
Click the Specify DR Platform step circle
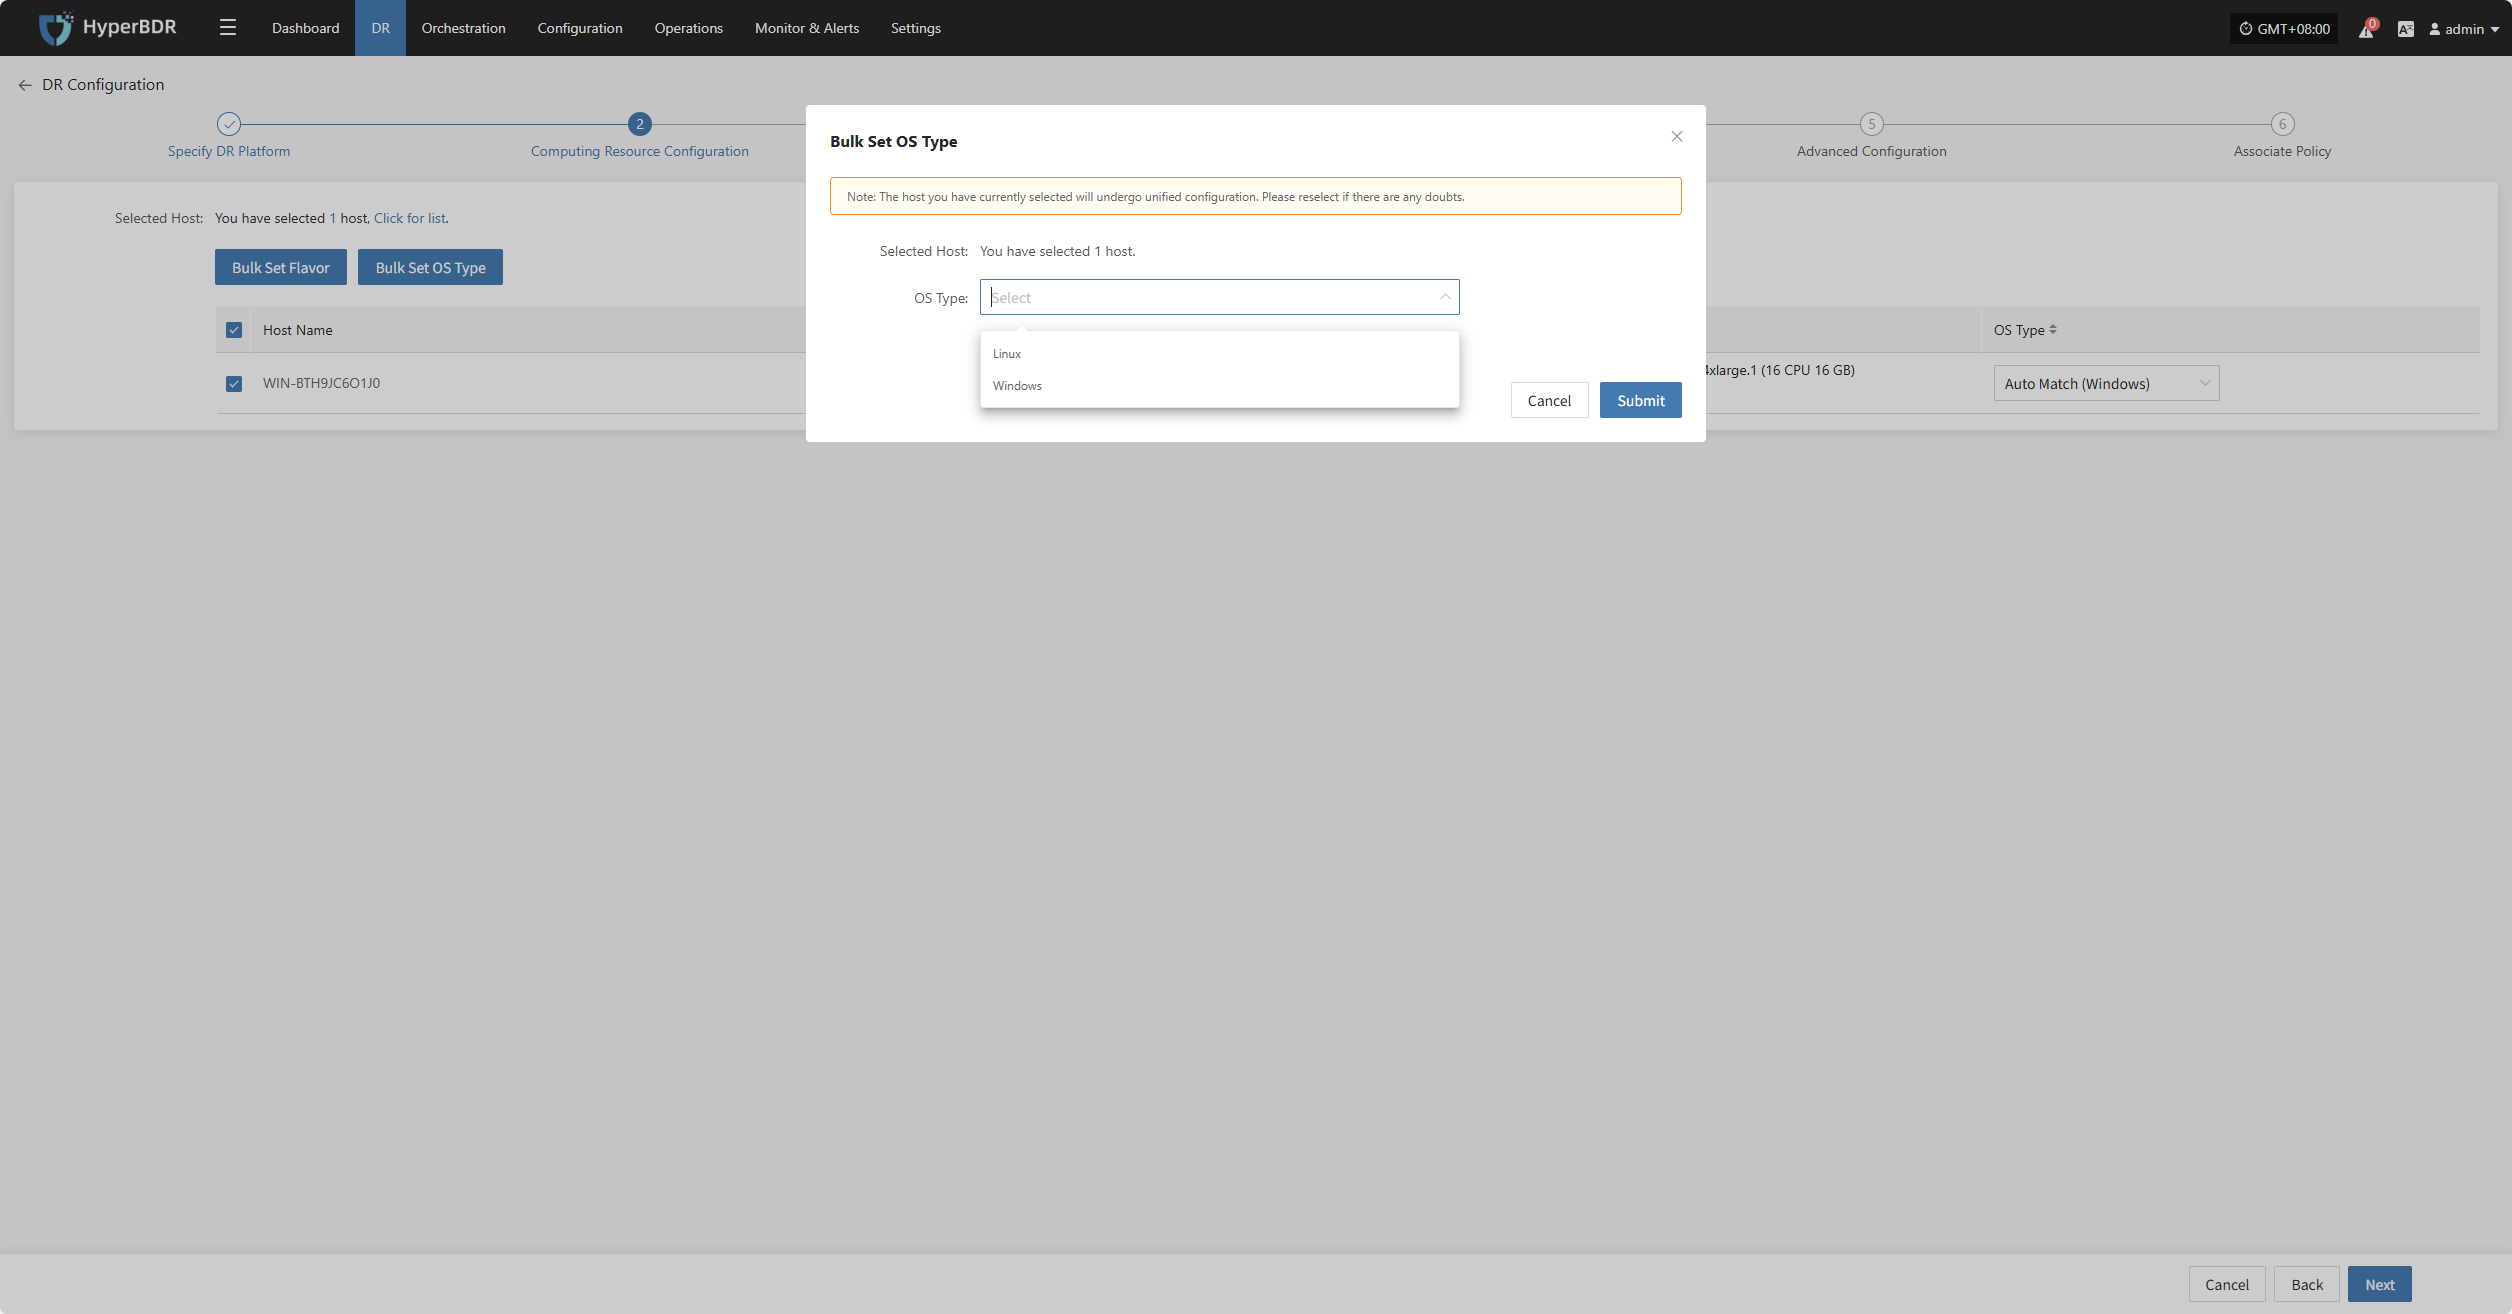[229, 124]
